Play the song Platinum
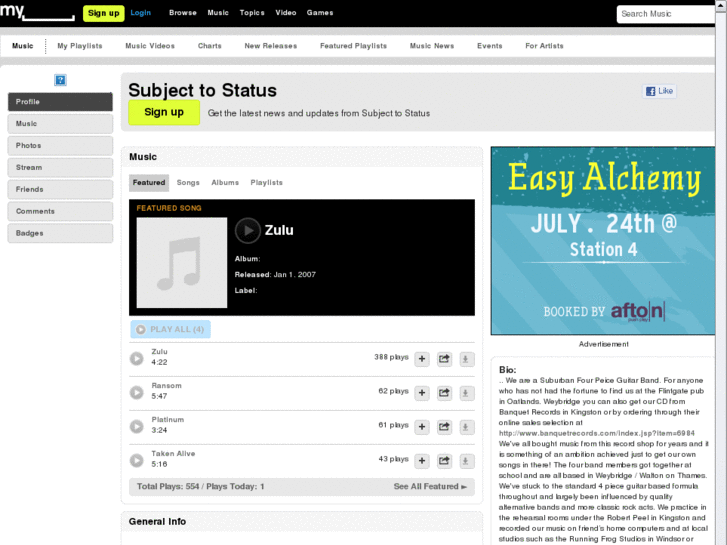 coord(136,426)
